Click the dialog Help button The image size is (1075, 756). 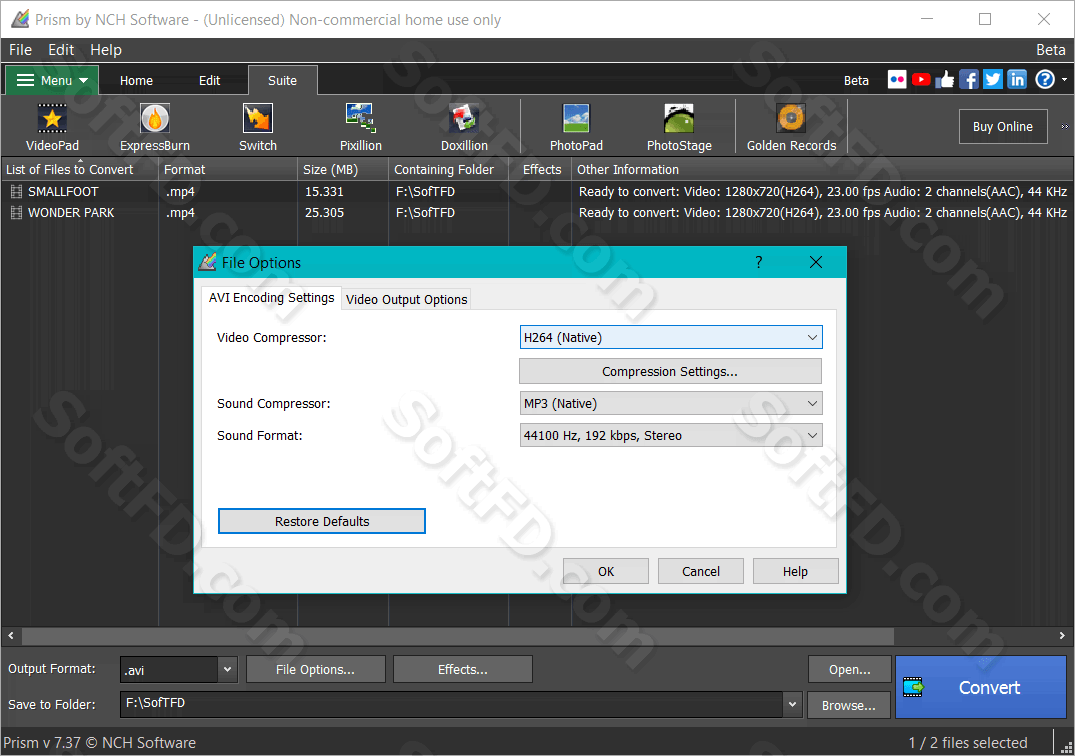pos(795,571)
